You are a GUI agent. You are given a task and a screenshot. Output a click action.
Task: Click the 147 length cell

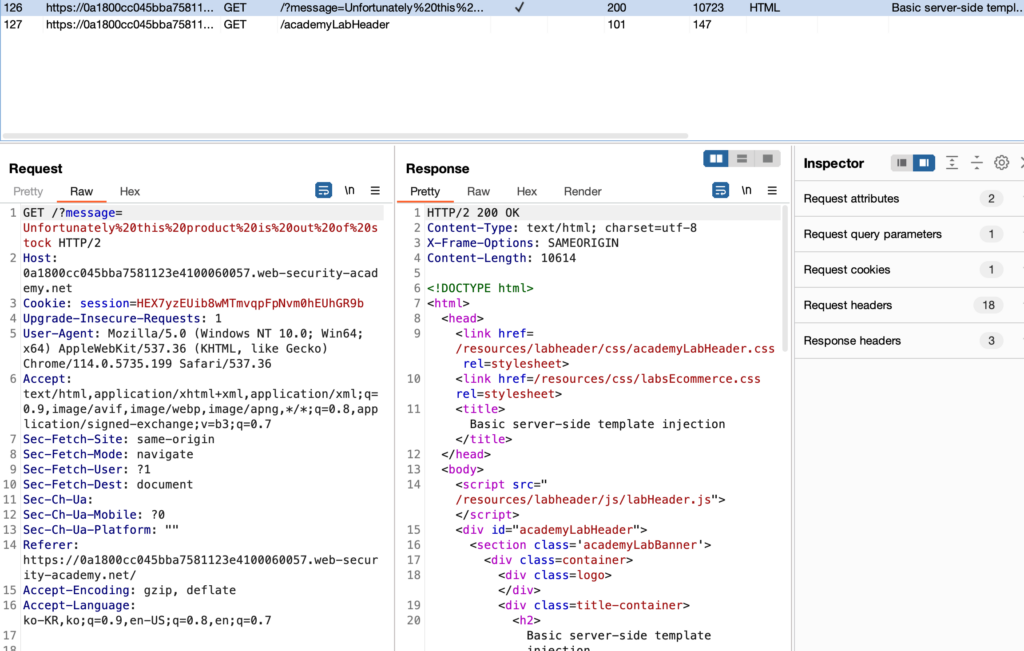point(702,25)
